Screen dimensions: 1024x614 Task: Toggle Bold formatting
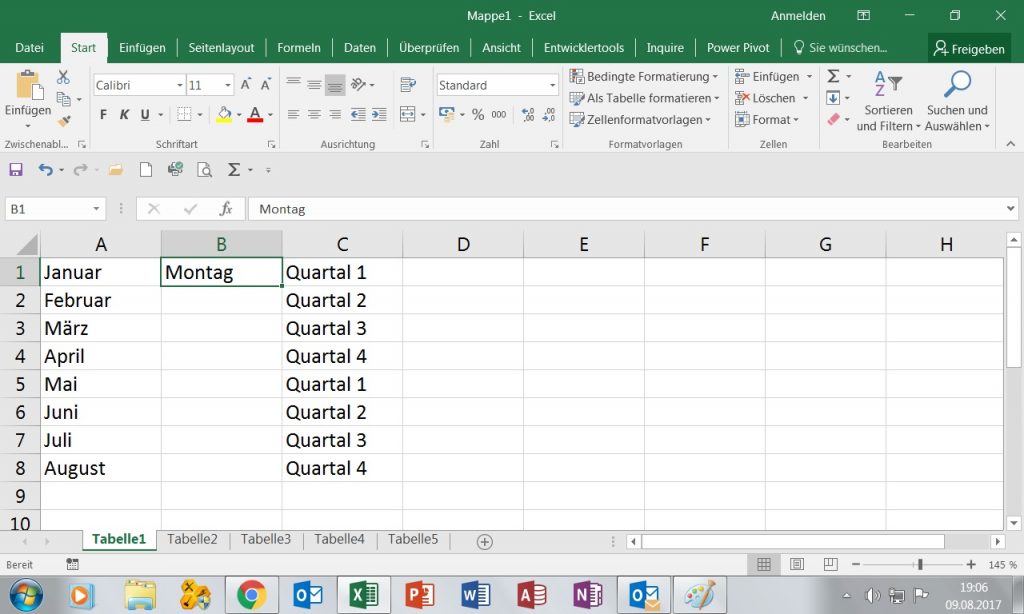click(103, 115)
